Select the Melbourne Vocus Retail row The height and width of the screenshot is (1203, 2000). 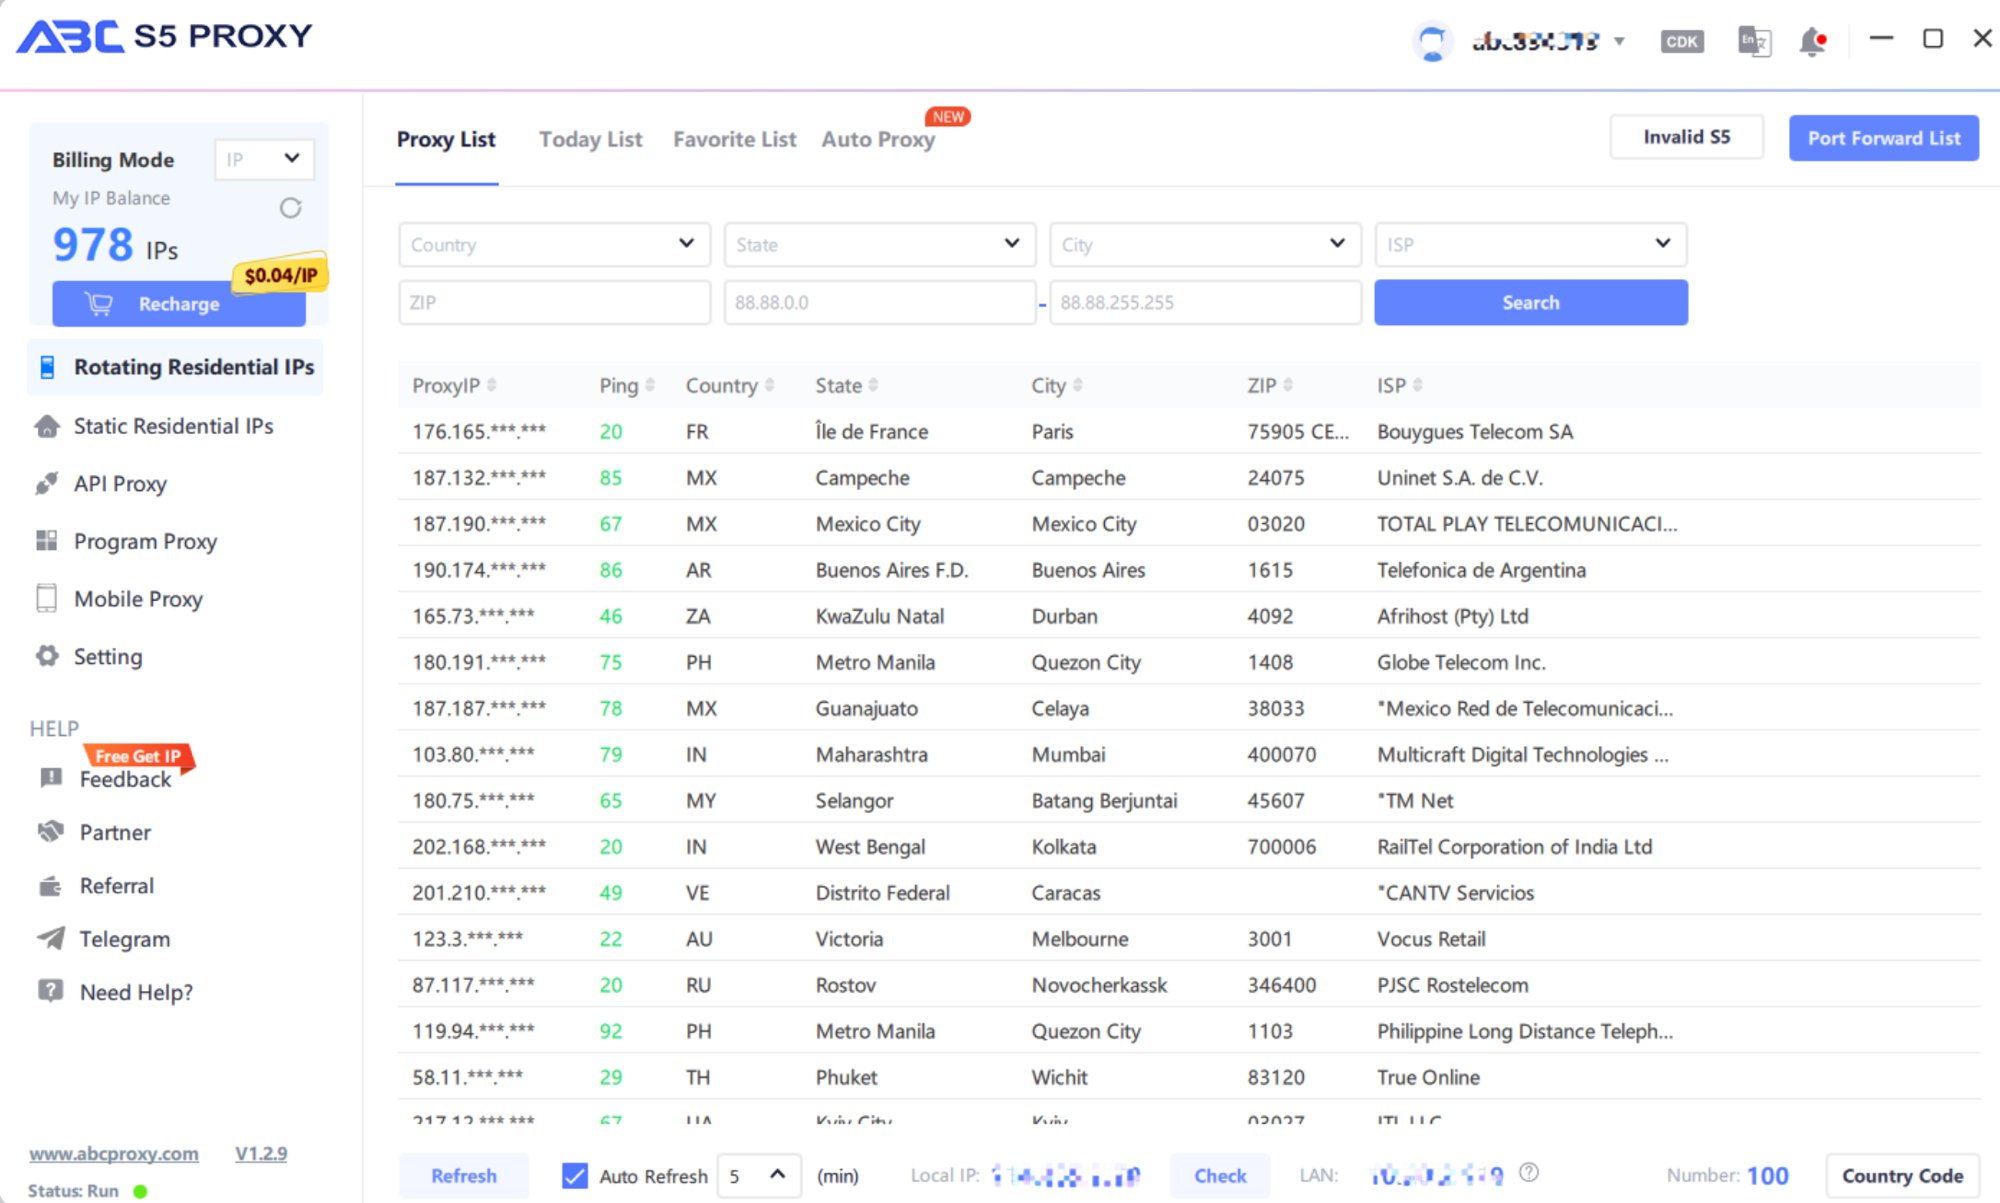pyautogui.click(x=1189, y=939)
